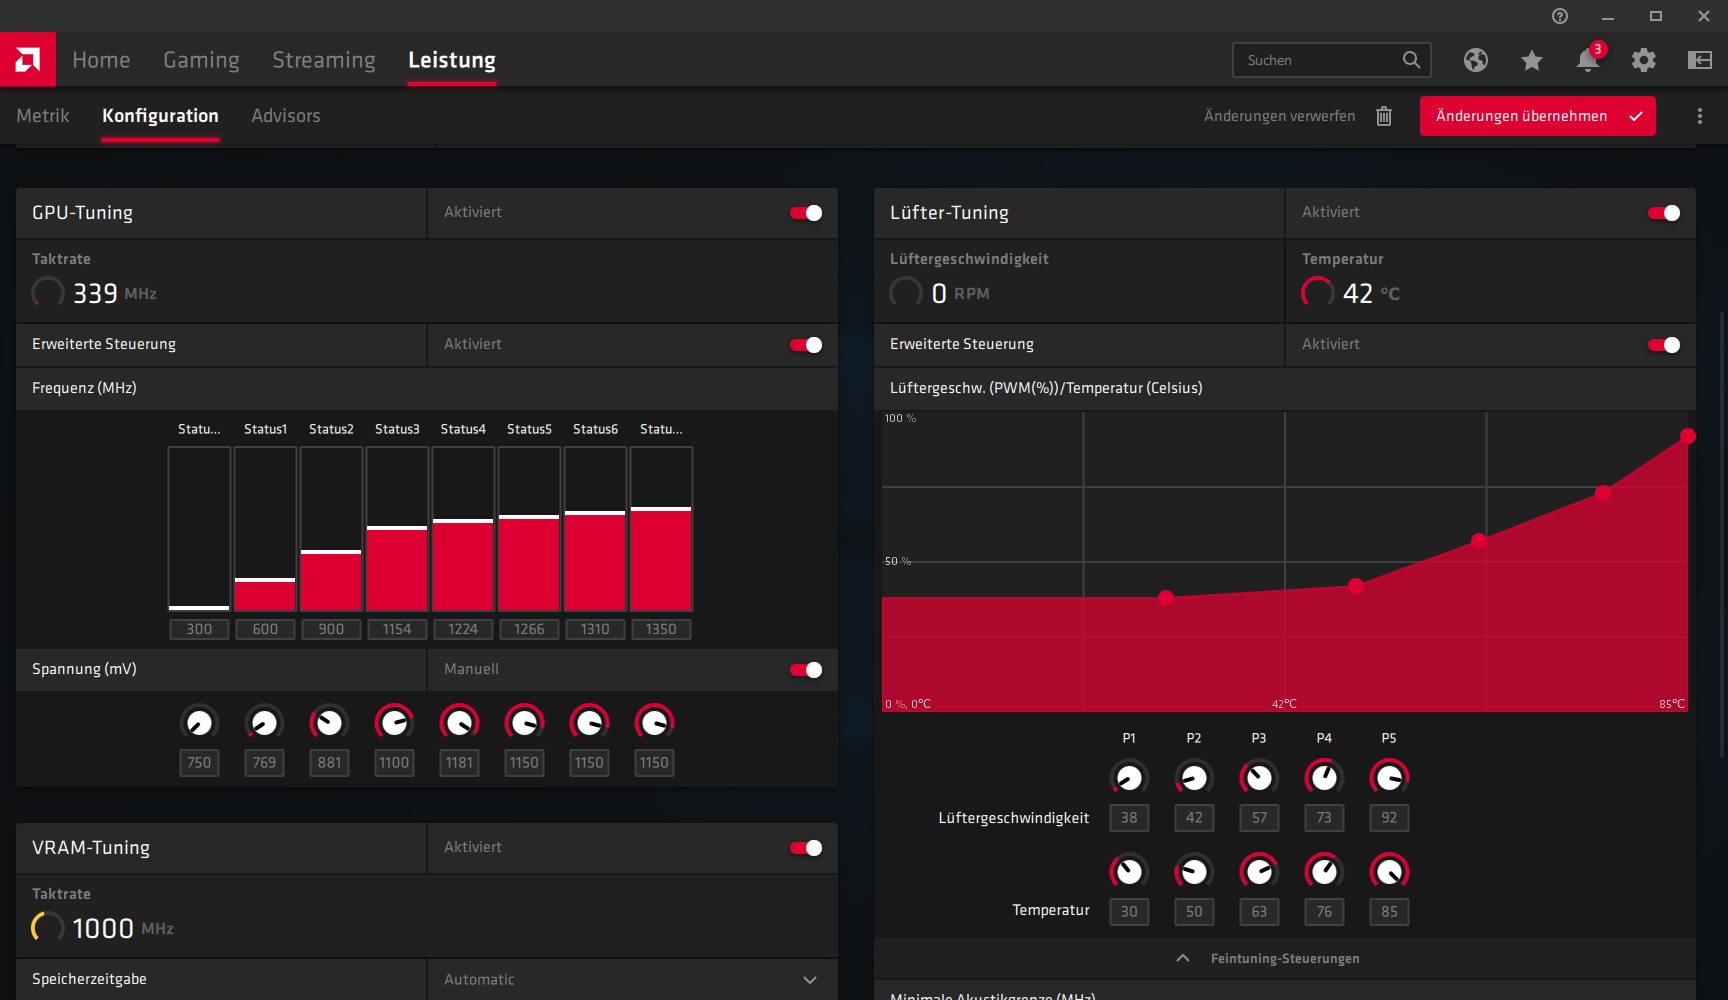
Task: Click the Status3 frequency value field 1154
Action: 397,629
